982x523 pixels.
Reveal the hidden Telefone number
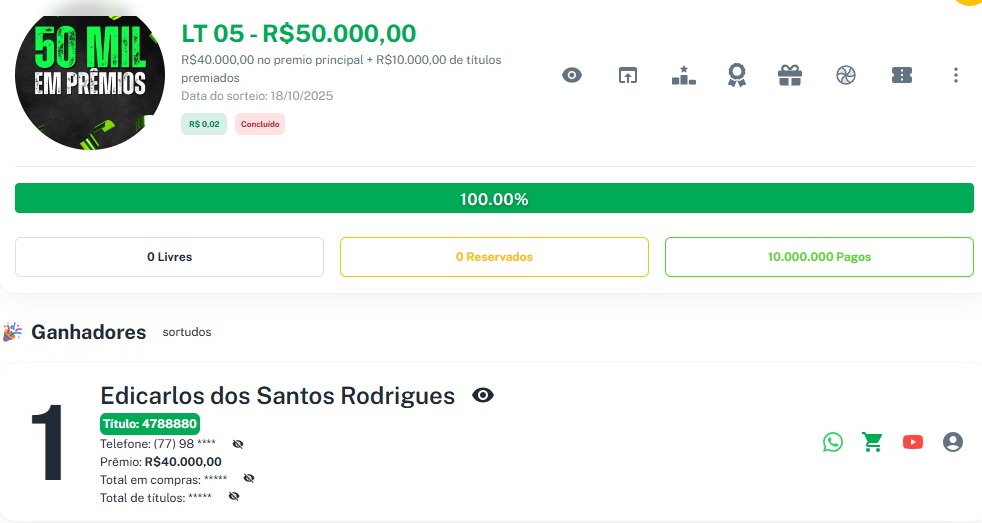238,444
